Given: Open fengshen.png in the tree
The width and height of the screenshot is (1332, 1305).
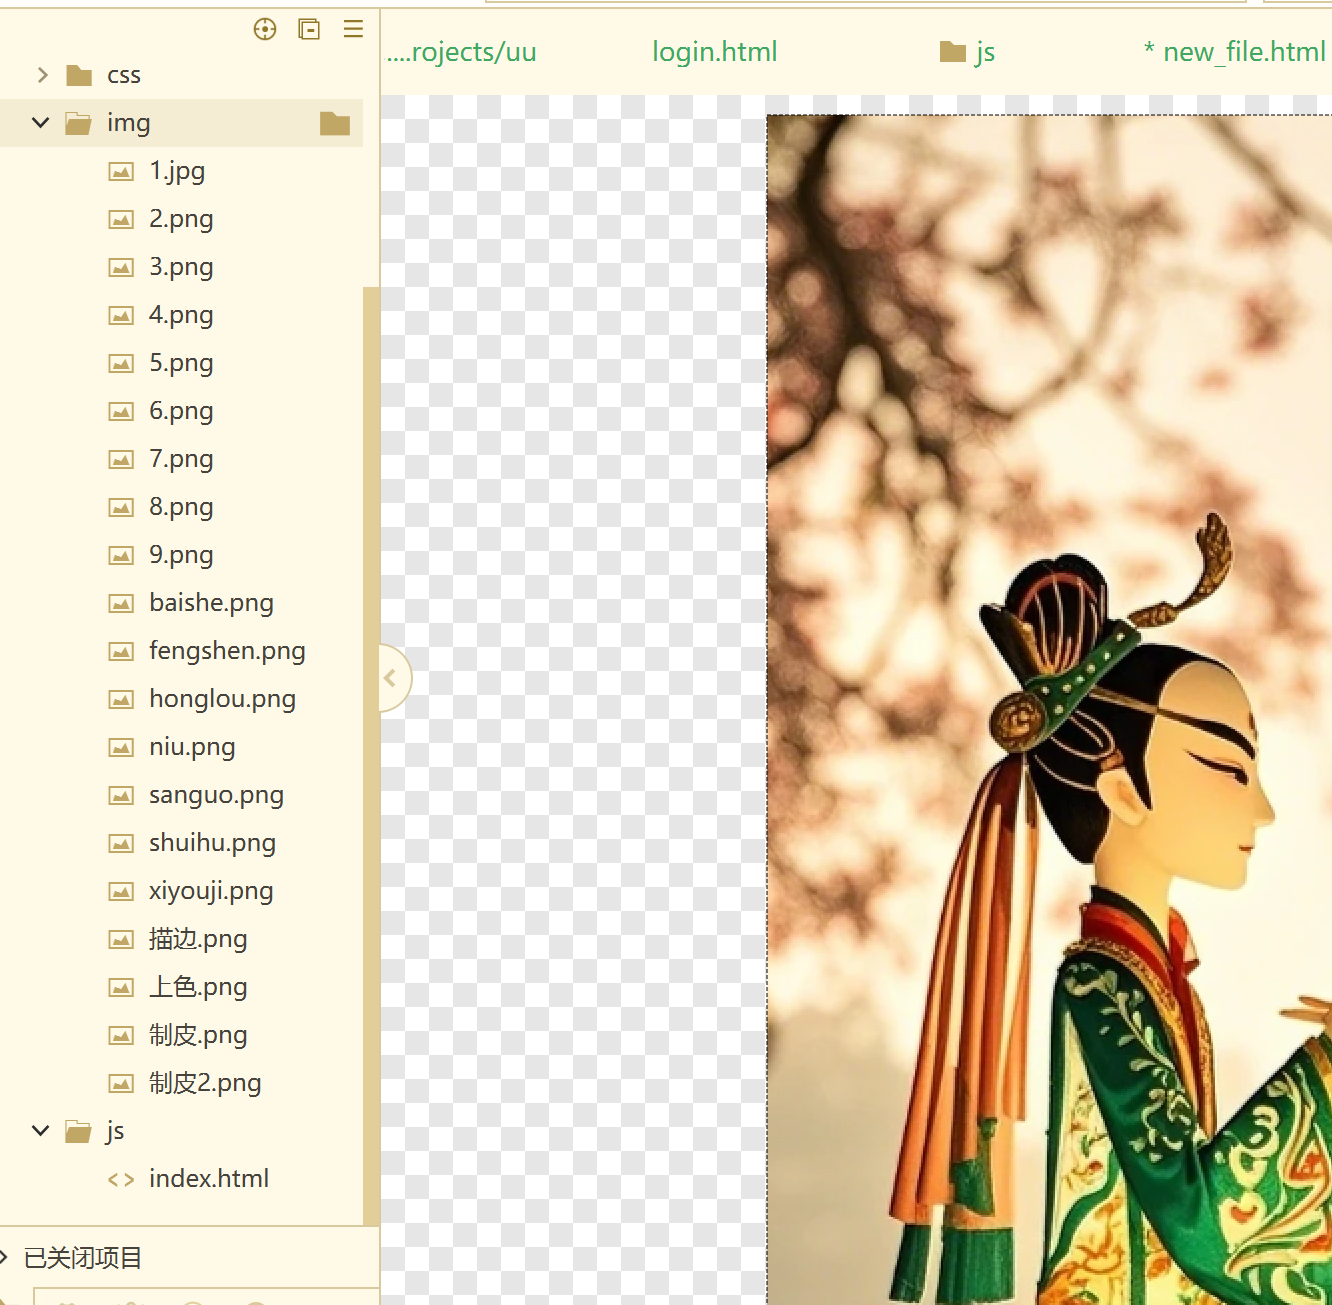Looking at the screenshot, I should [227, 651].
